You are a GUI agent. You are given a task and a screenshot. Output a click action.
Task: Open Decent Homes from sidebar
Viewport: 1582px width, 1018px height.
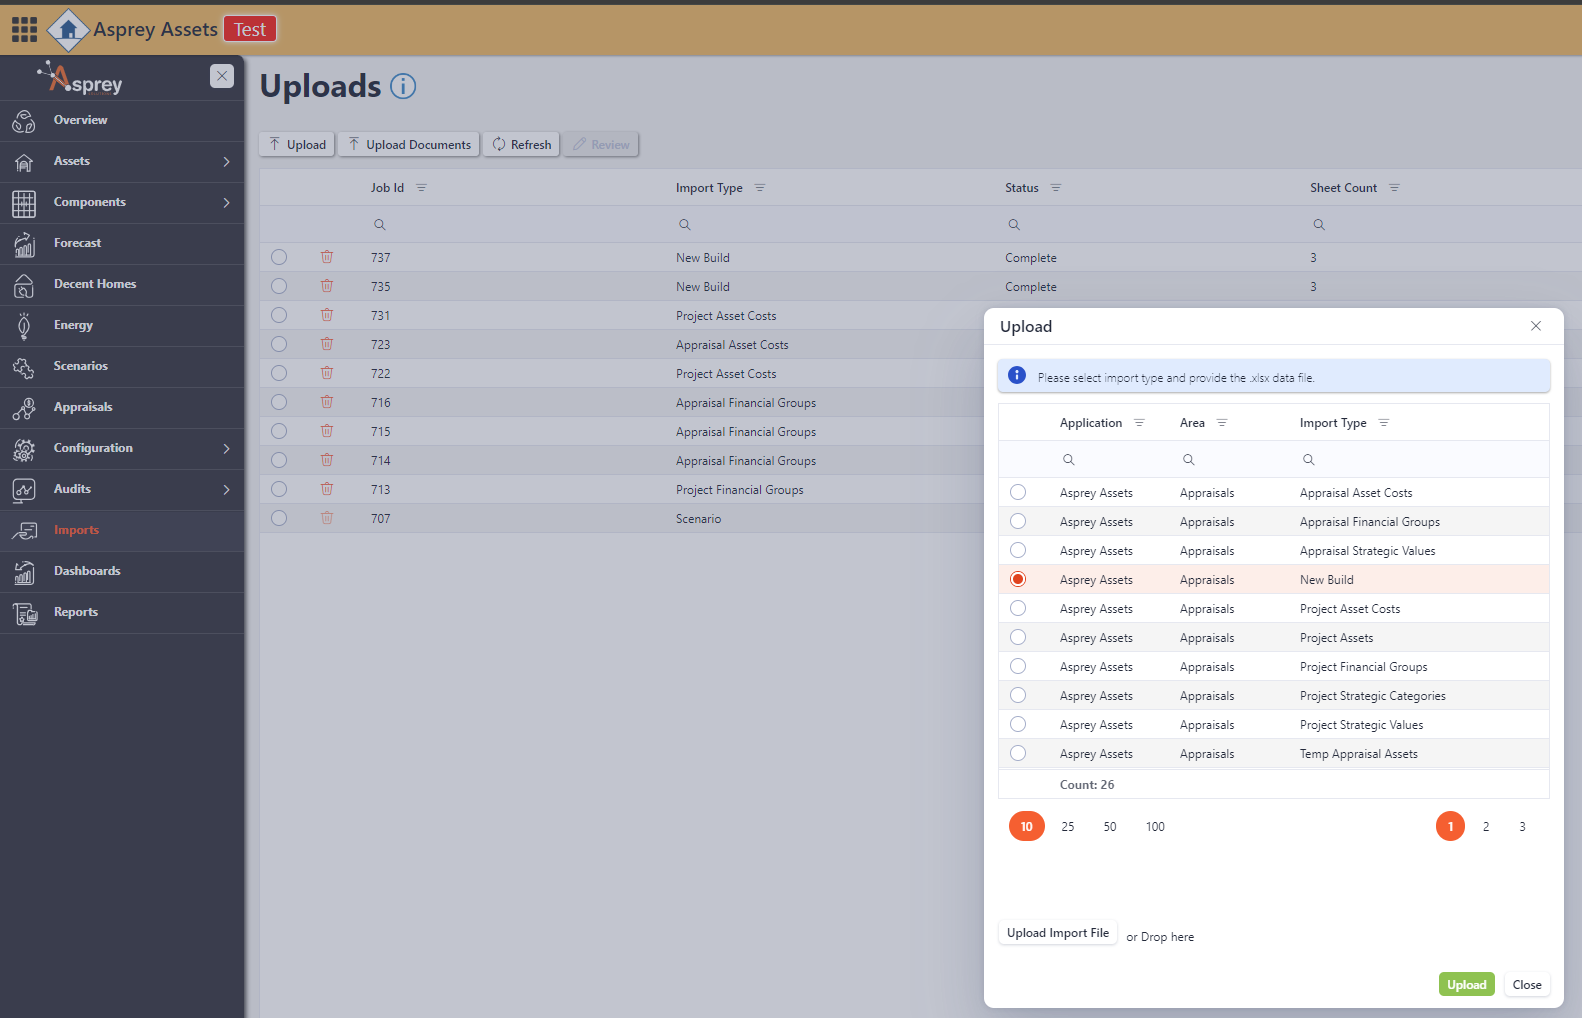point(95,284)
